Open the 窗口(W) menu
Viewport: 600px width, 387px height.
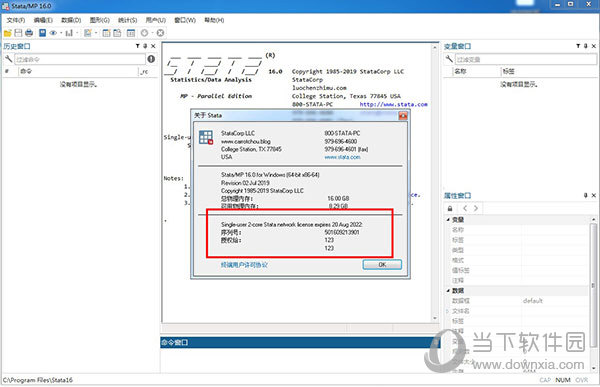pyautogui.click(x=185, y=20)
